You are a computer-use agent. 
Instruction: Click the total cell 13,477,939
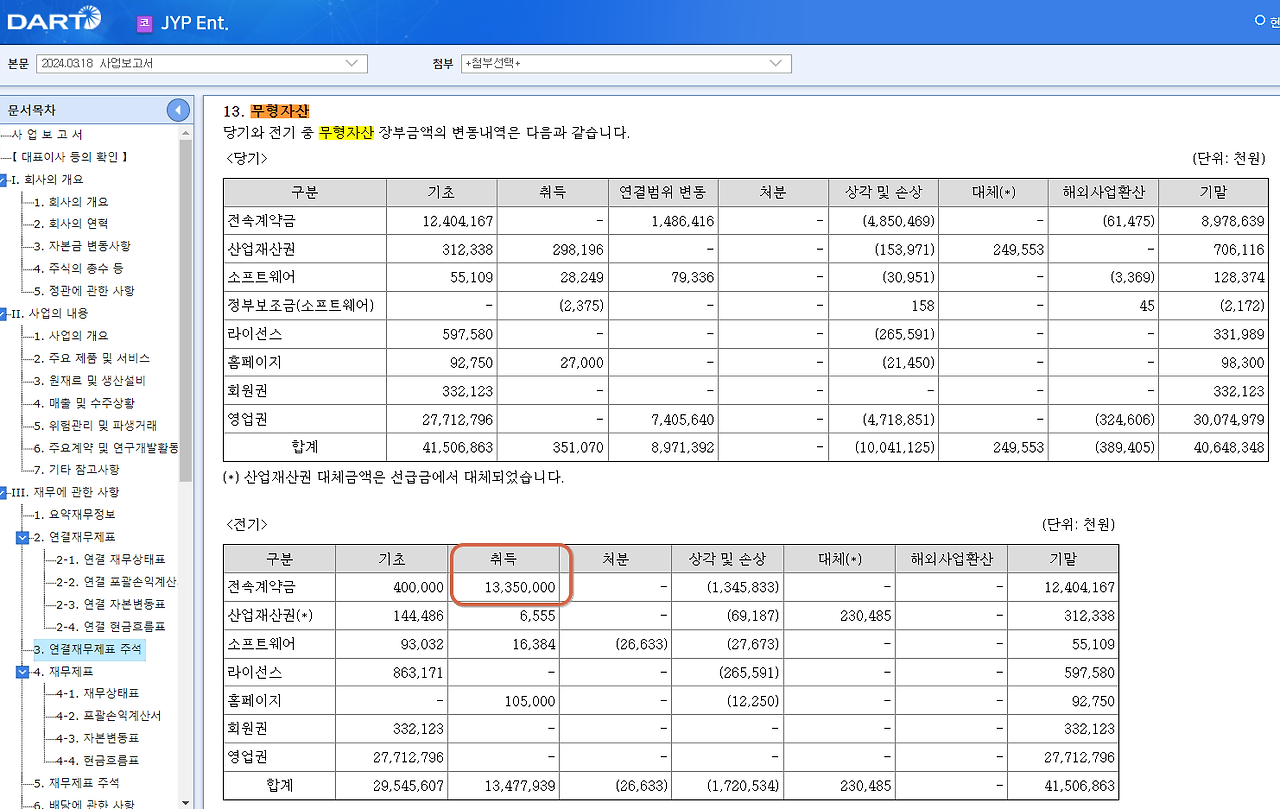[x=518, y=786]
